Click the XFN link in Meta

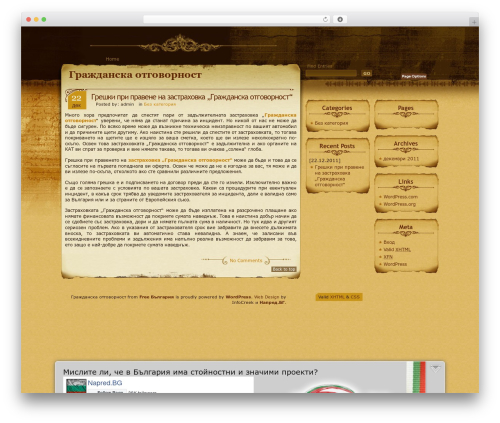click(388, 257)
